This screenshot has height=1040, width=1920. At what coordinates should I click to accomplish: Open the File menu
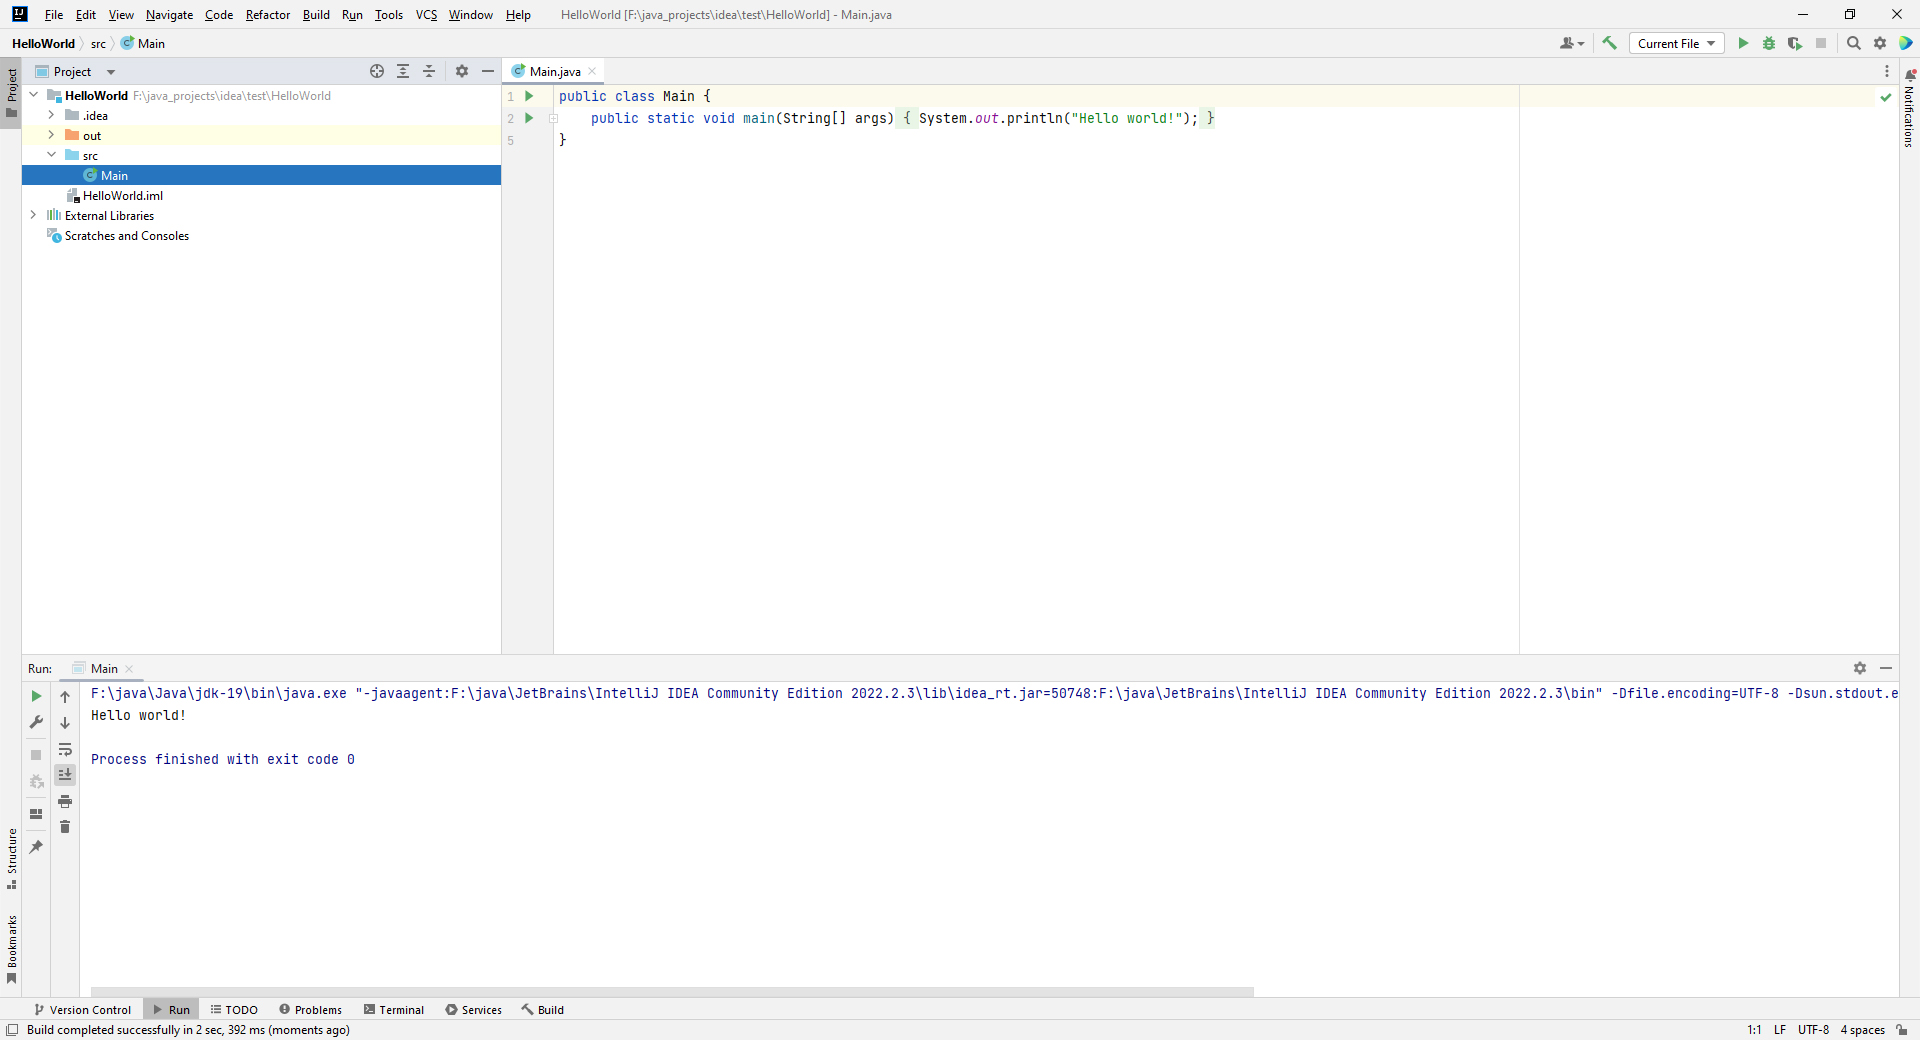coord(54,14)
